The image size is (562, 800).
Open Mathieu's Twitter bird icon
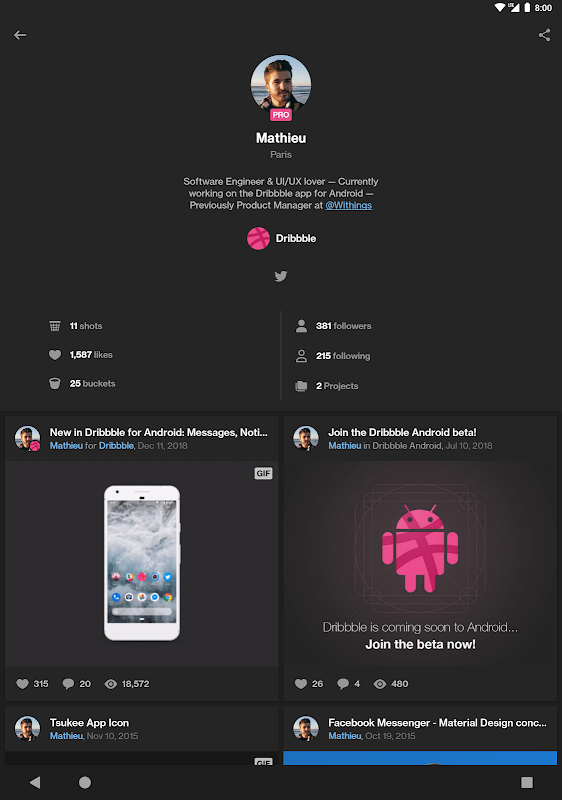tap(280, 276)
